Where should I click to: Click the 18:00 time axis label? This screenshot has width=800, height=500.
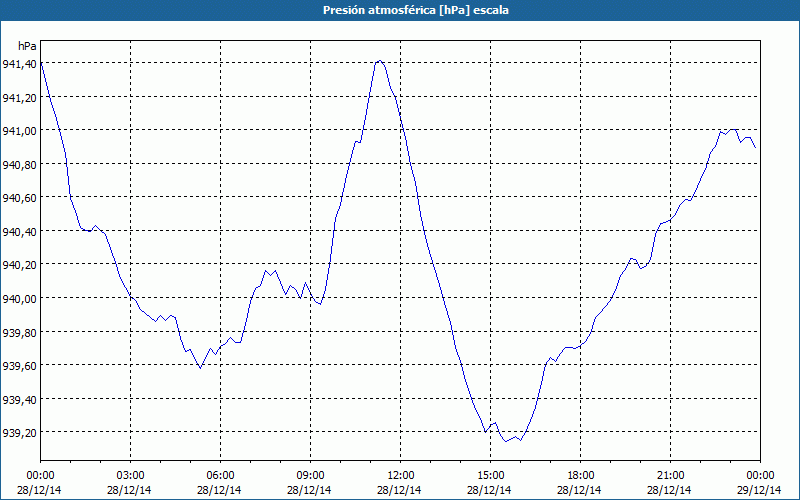581,476
